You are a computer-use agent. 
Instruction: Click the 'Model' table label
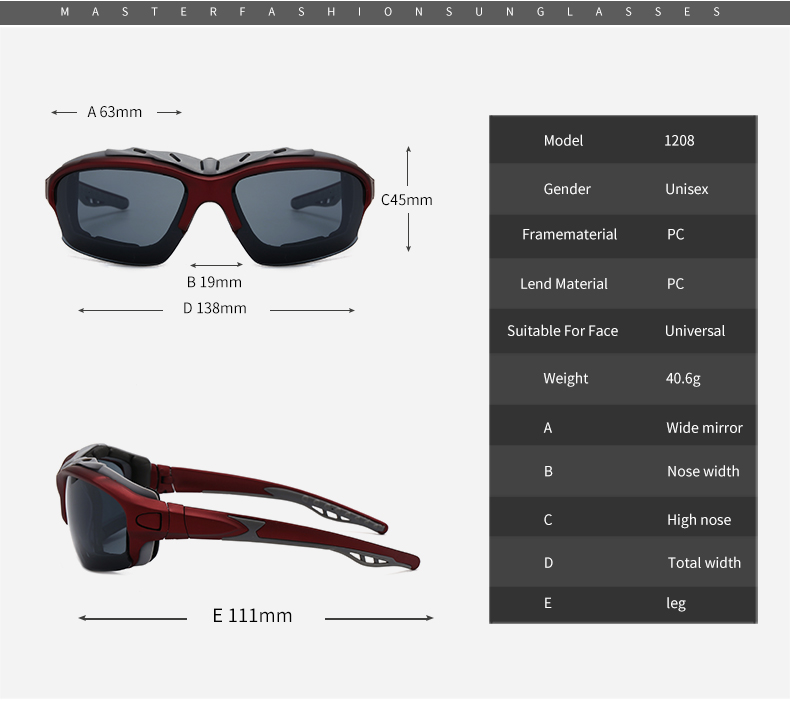563,141
